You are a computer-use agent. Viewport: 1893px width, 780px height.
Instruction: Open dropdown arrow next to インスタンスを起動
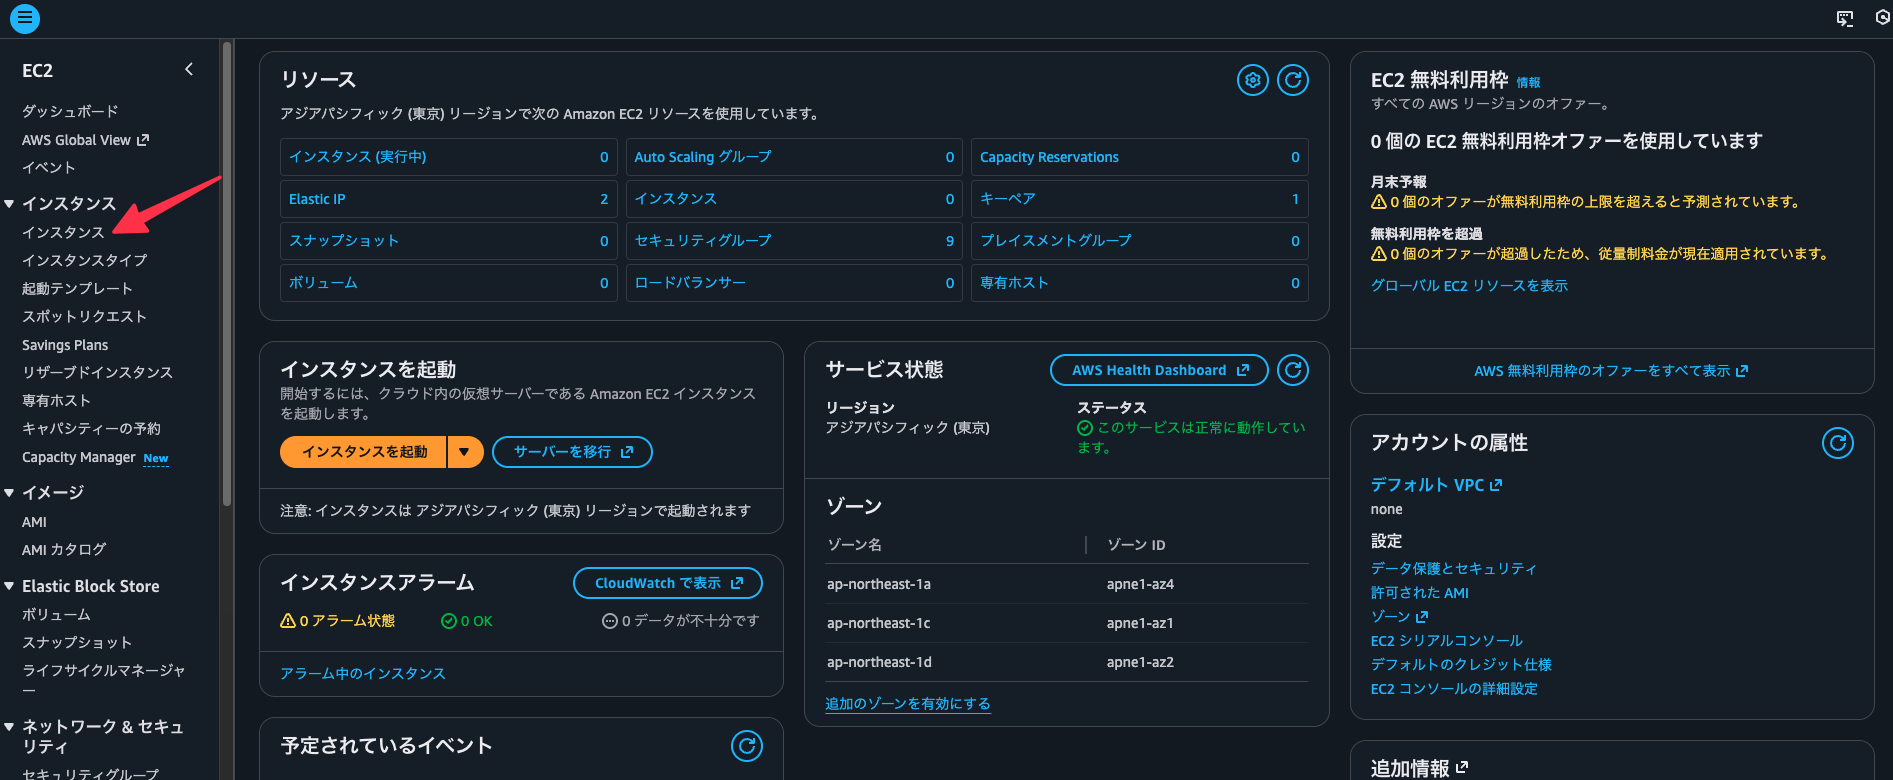coord(464,452)
